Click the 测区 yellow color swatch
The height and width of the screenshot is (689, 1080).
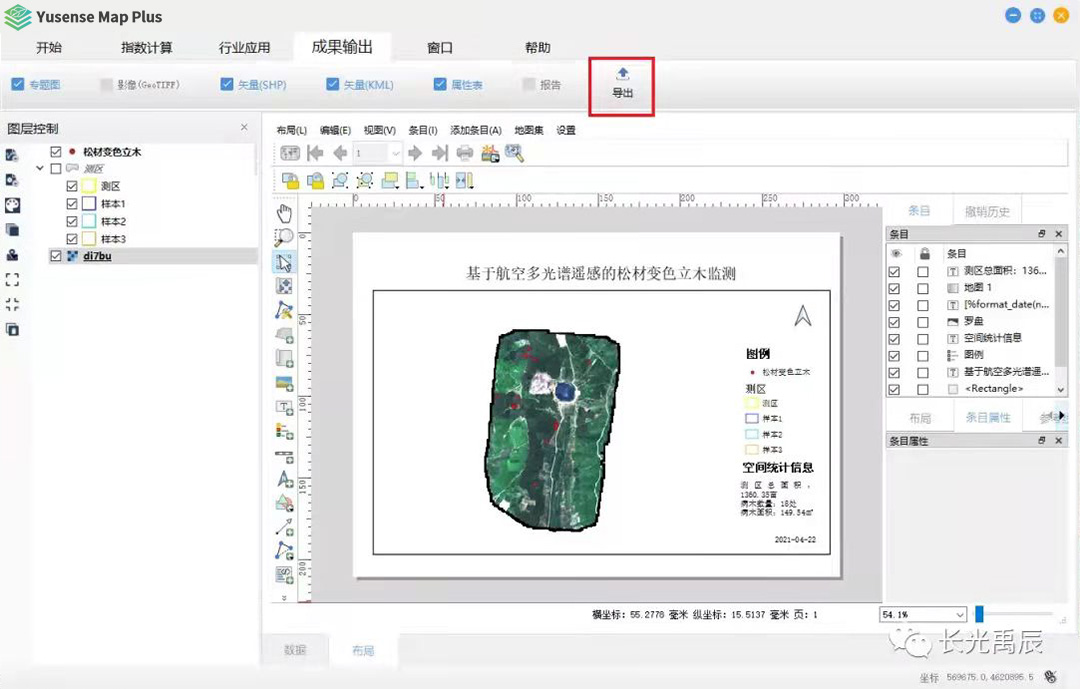point(88,186)
